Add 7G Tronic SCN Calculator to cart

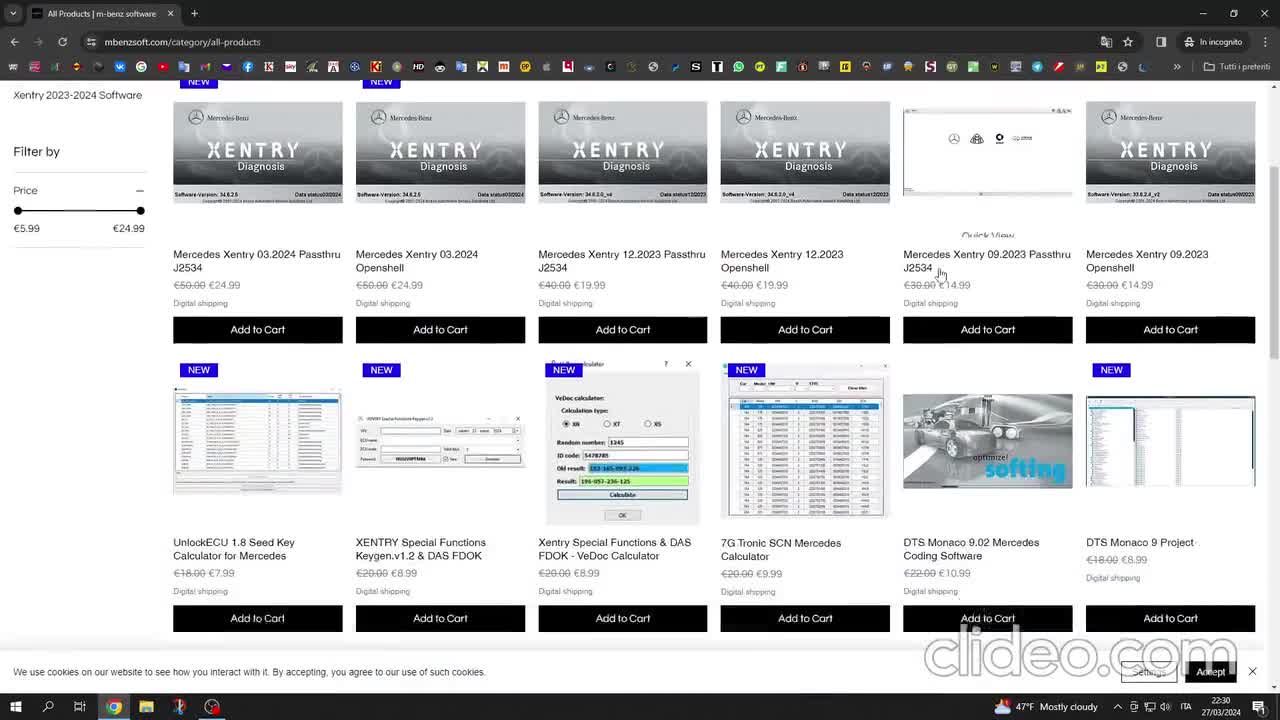(805, 618)
